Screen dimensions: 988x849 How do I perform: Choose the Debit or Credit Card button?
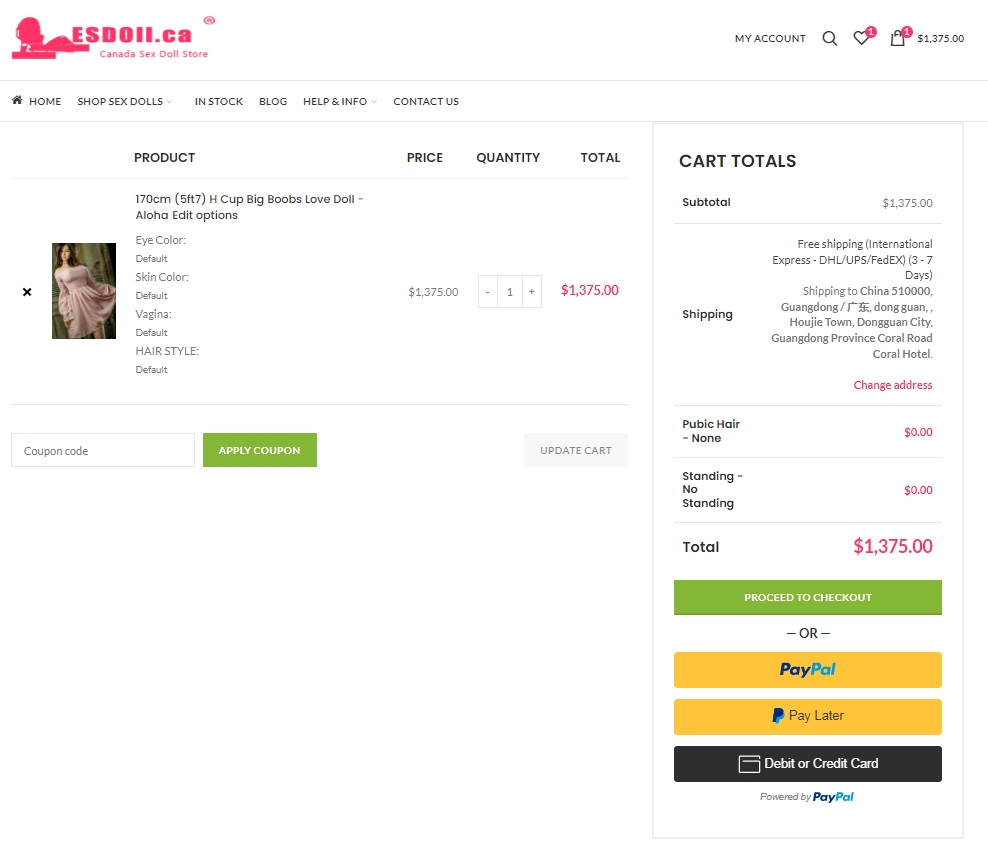[807, 764]
